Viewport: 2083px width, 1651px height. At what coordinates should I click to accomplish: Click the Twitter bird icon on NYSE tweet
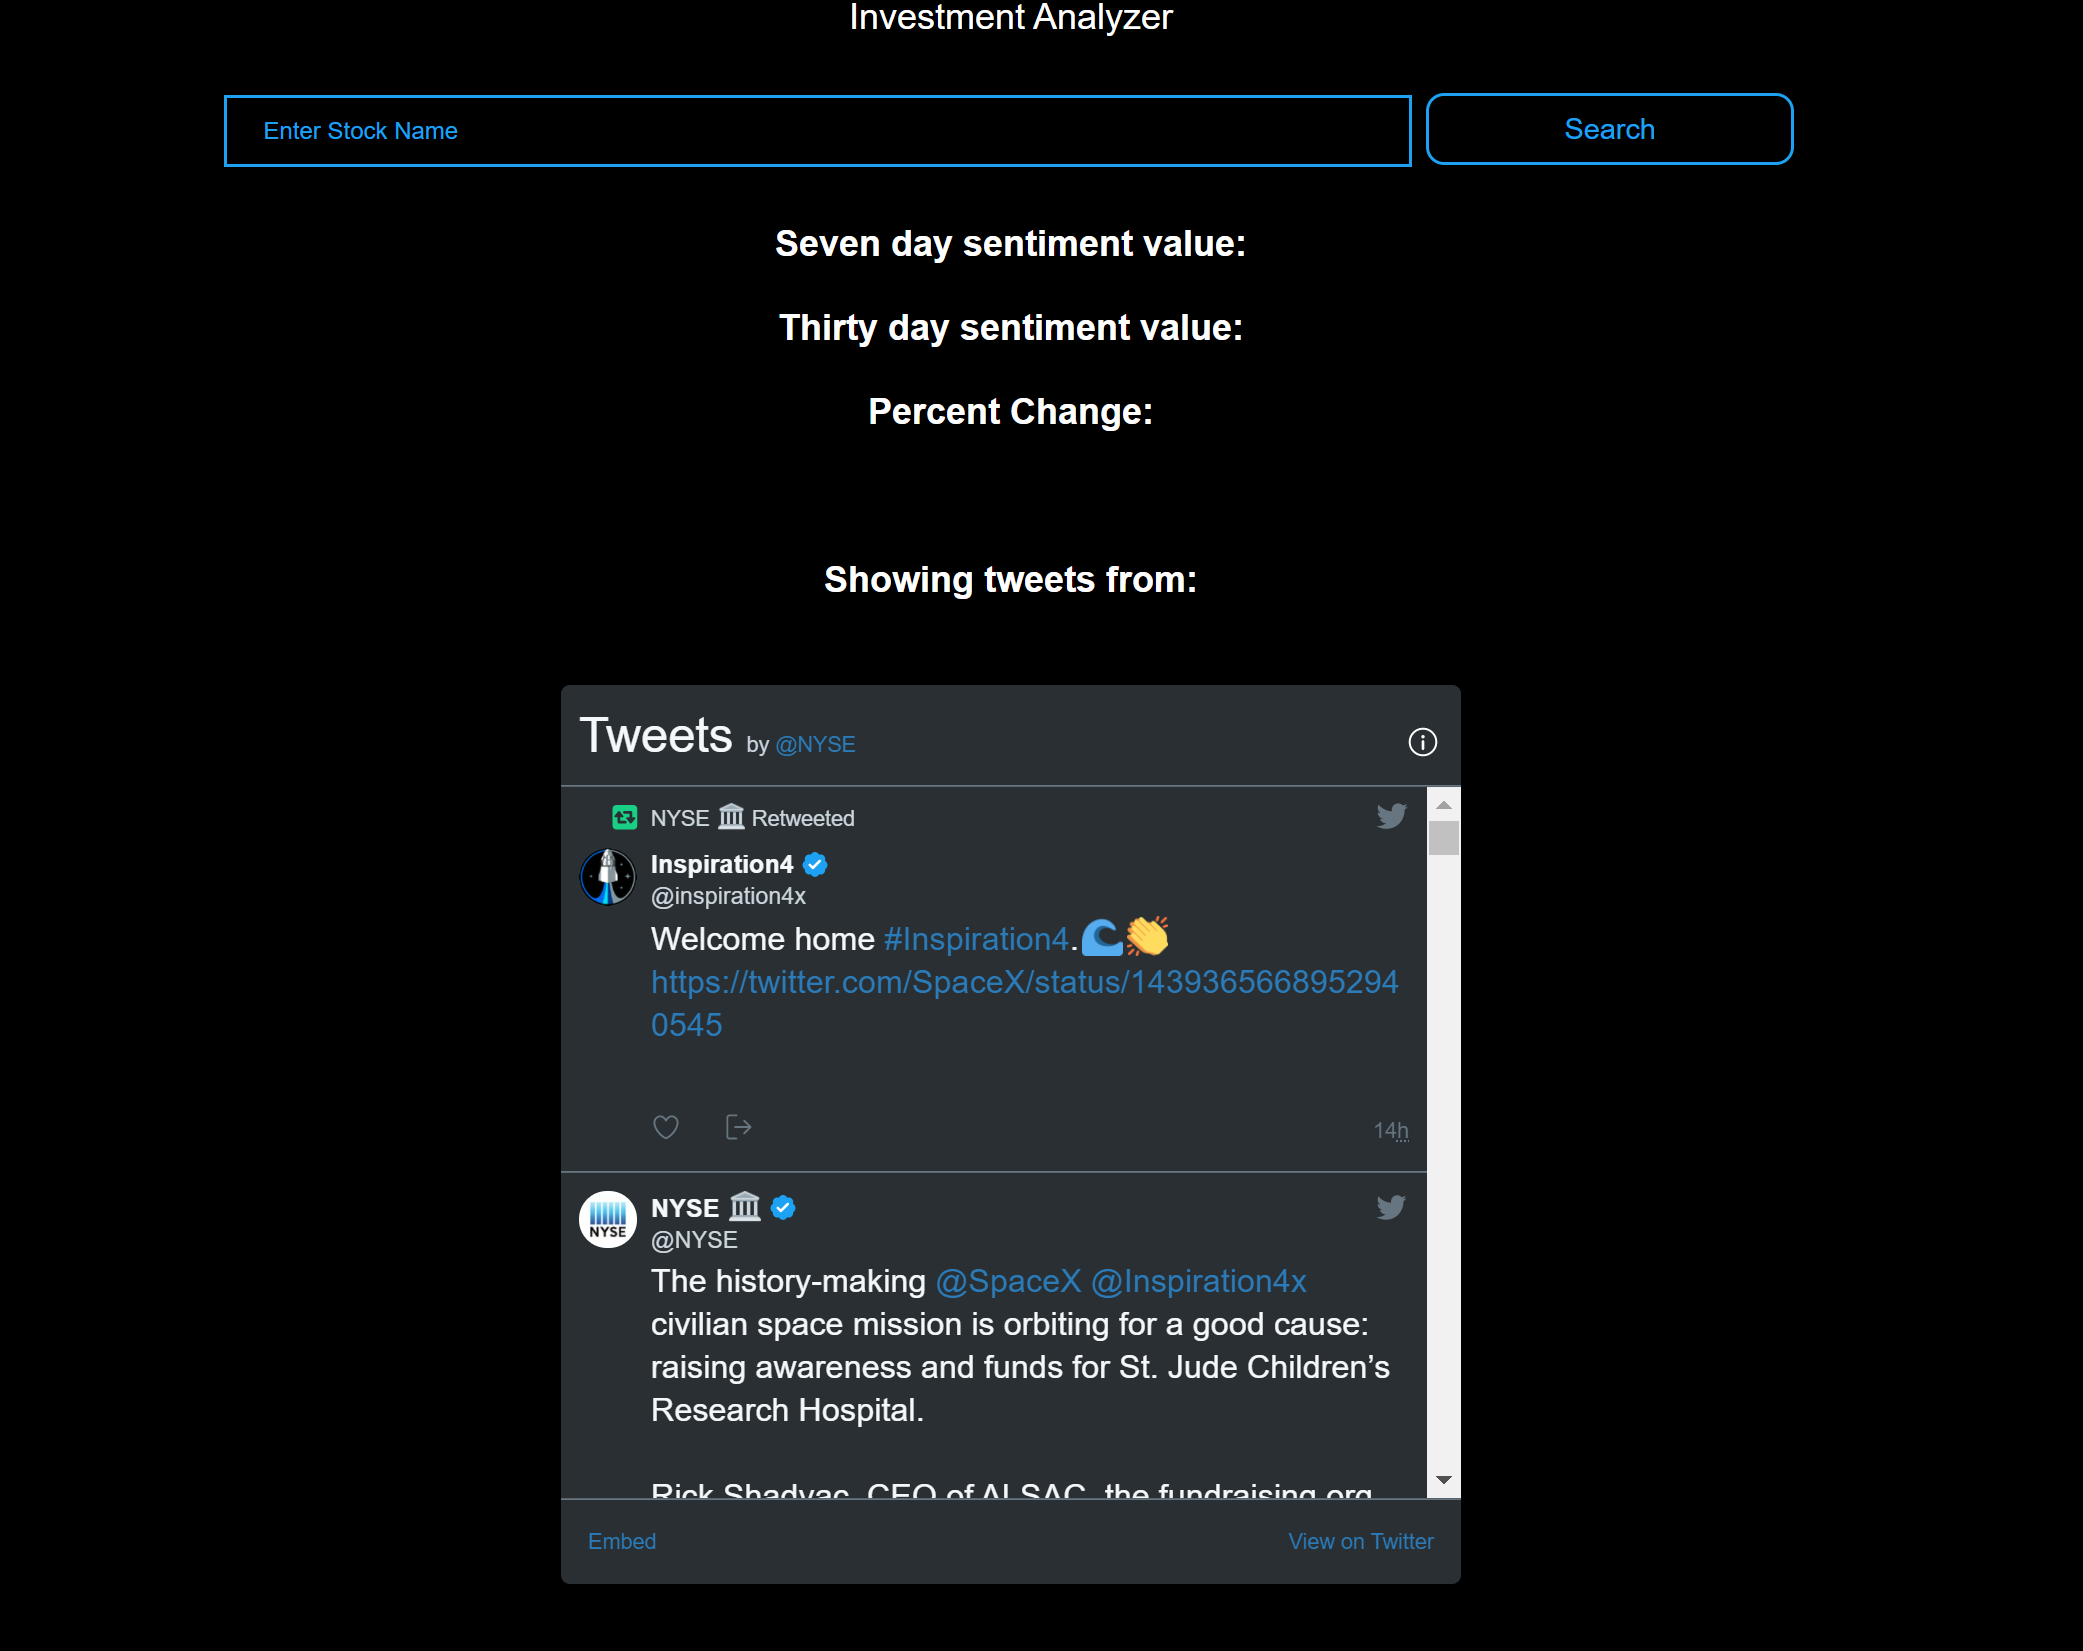pos(1391,1207)
